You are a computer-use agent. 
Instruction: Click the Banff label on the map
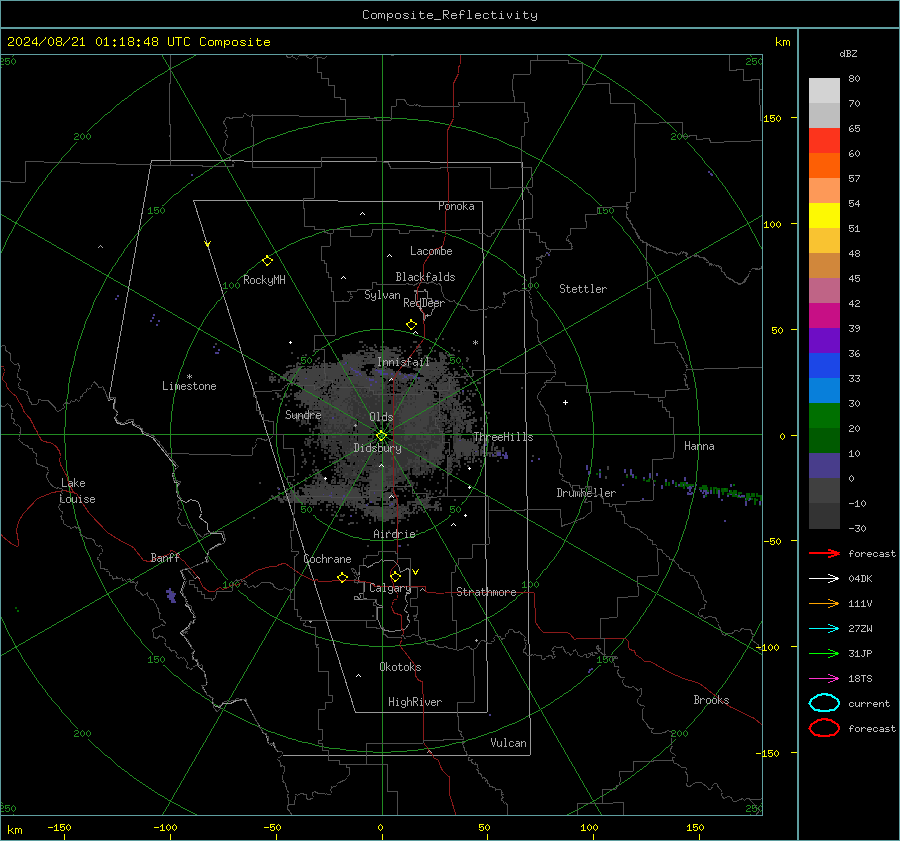point(165,558)
